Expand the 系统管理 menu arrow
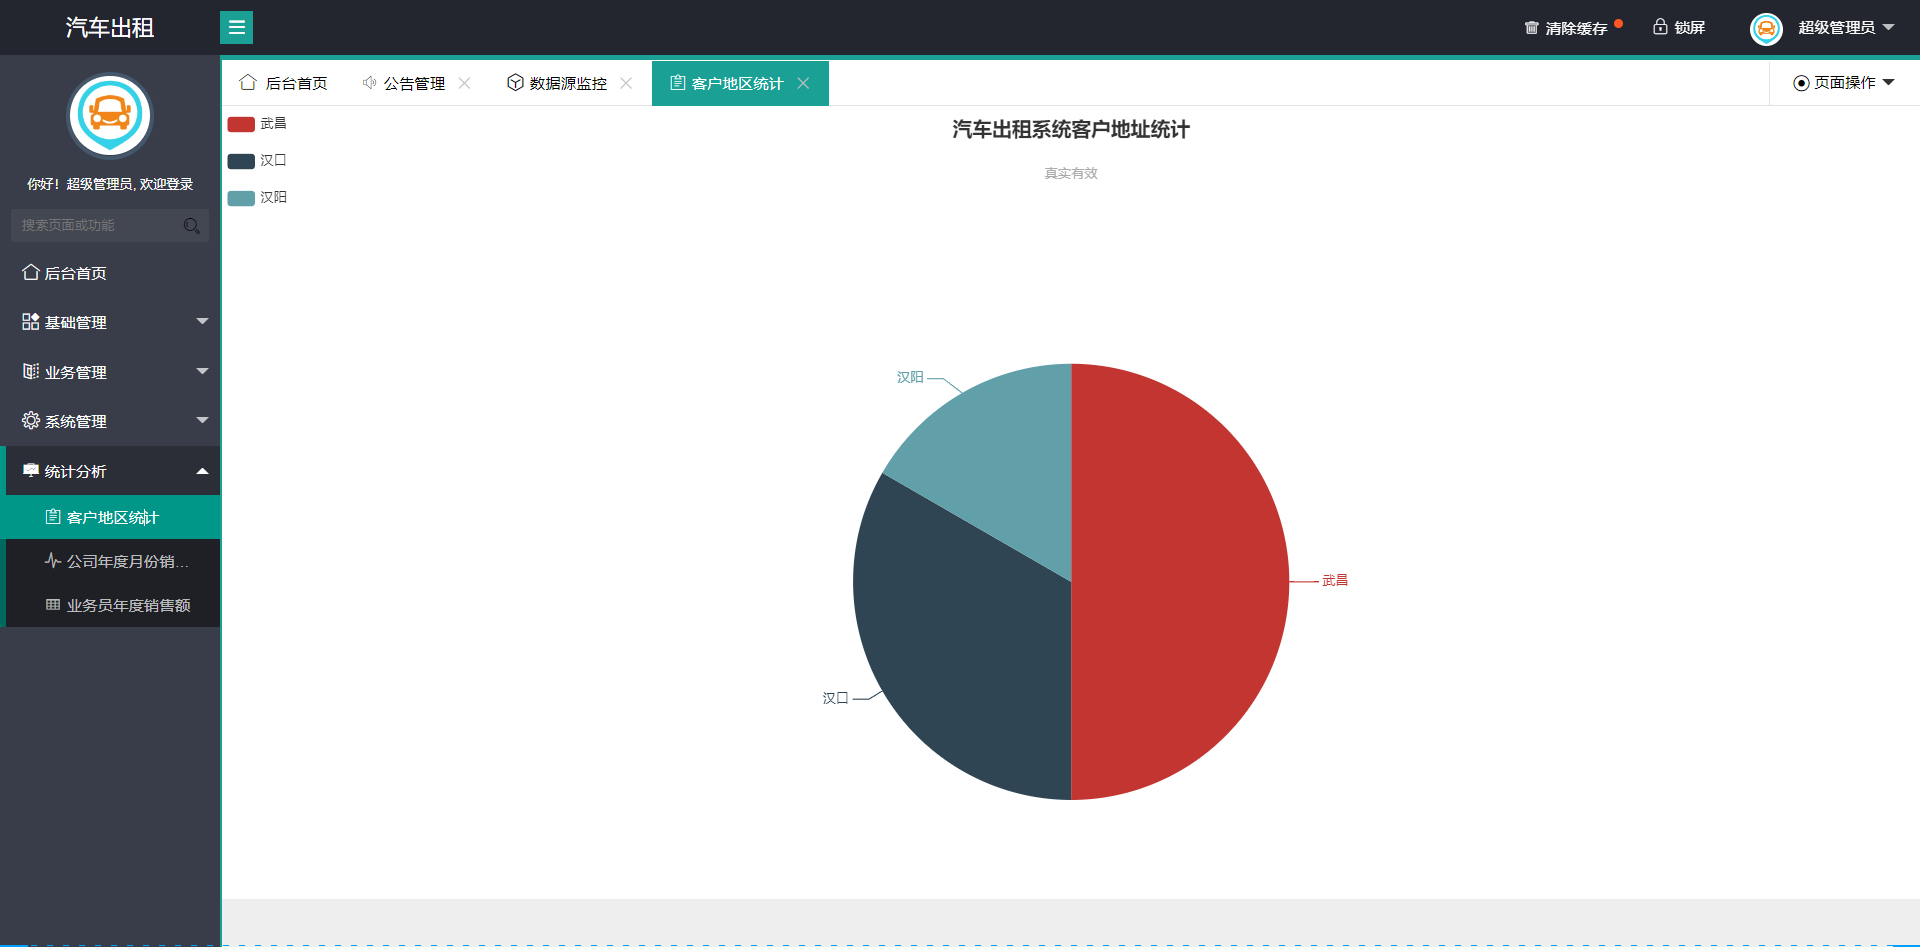This screenshot has width=1920, height=947. coord(202,420)
